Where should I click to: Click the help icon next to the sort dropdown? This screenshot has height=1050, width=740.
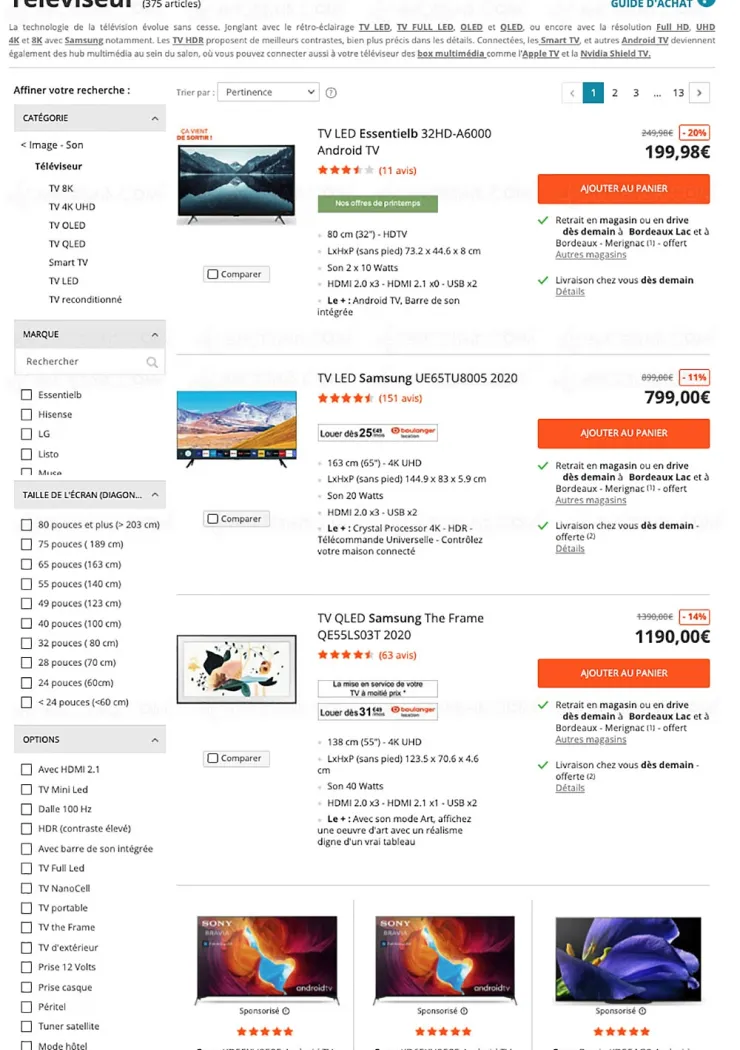(331, 92)
